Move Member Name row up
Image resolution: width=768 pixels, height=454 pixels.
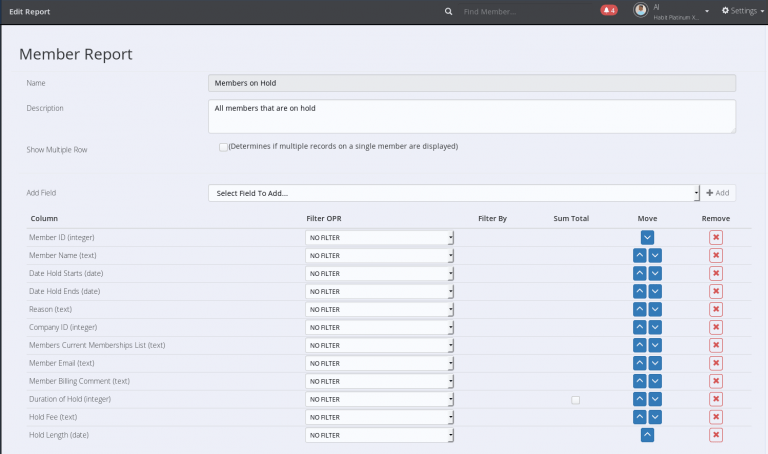pos(640,255)
